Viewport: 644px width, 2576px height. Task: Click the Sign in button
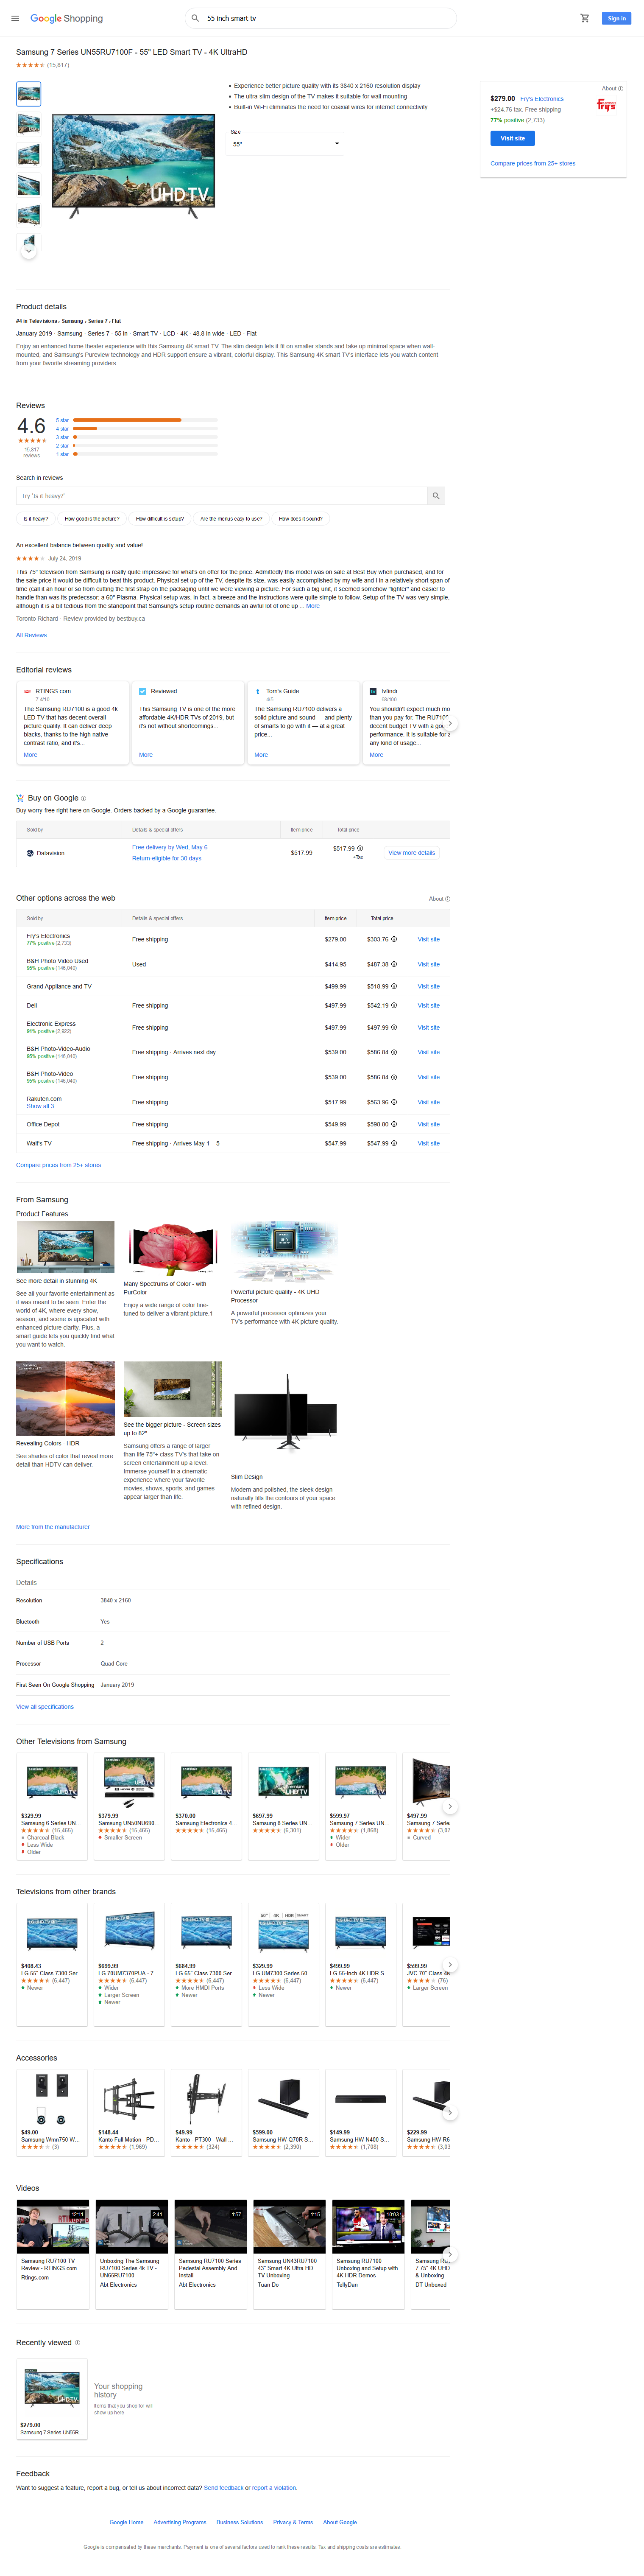coord(616,18)
